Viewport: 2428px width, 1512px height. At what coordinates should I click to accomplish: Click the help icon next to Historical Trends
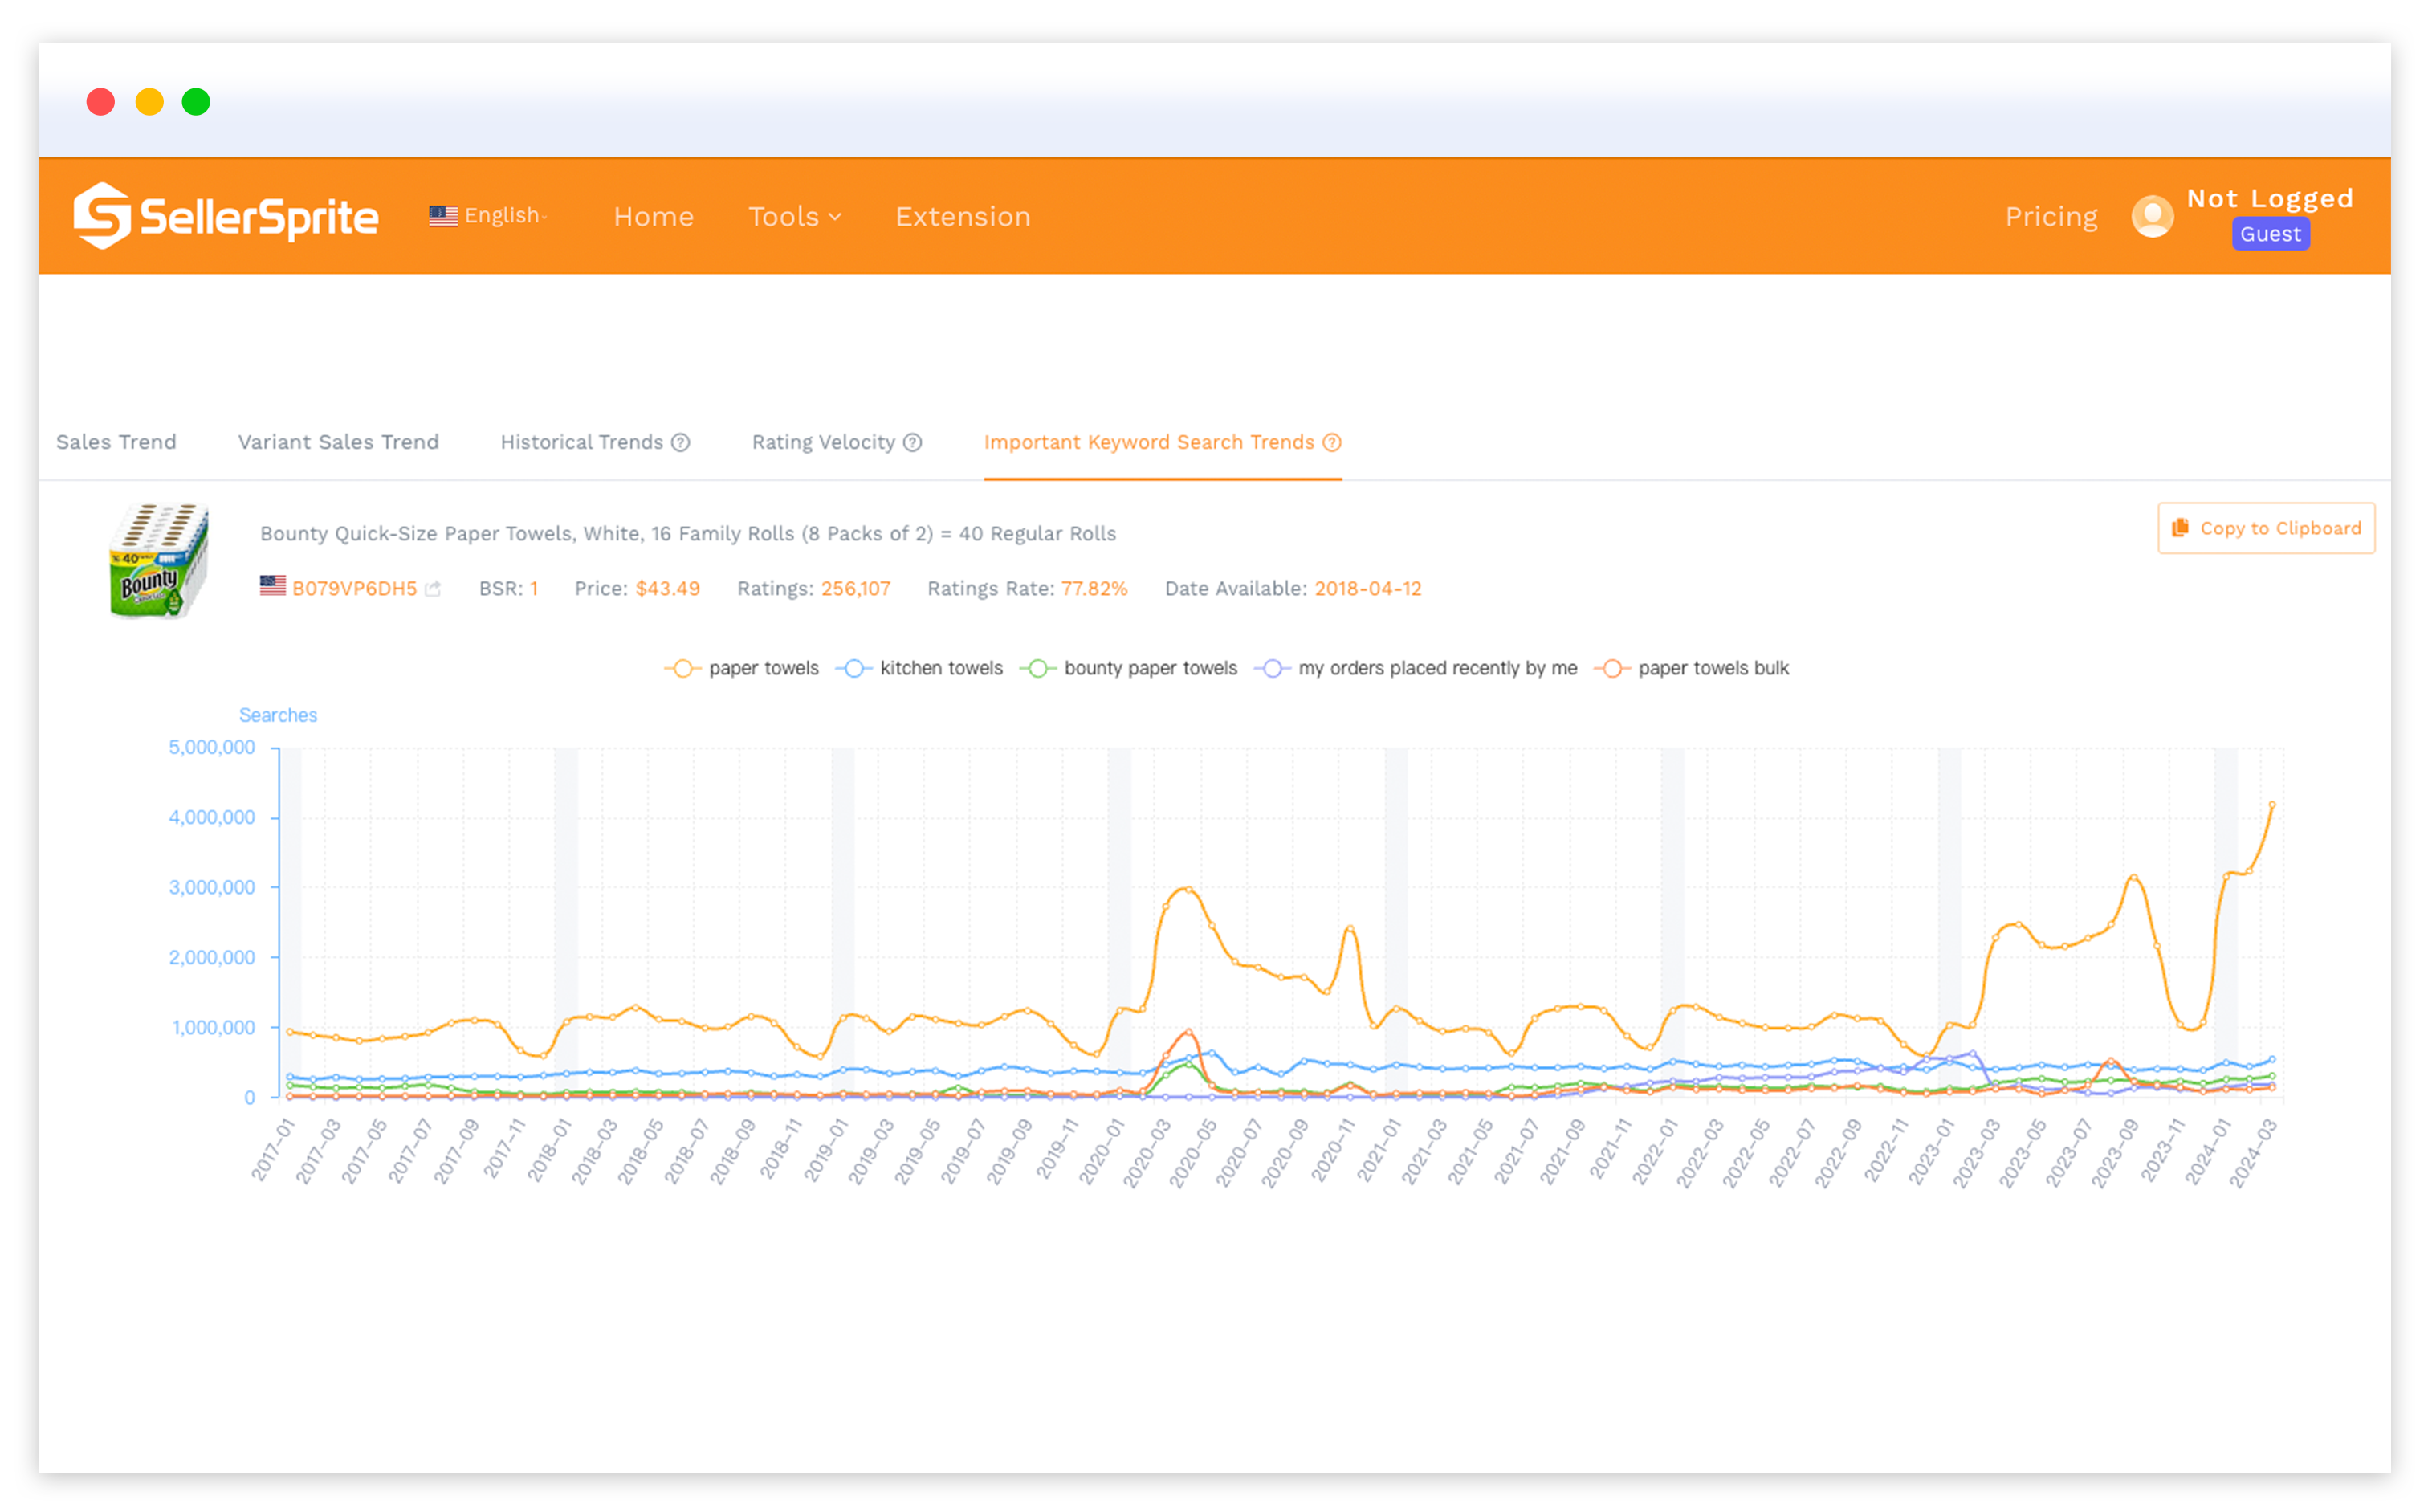(x=680, y=442)
